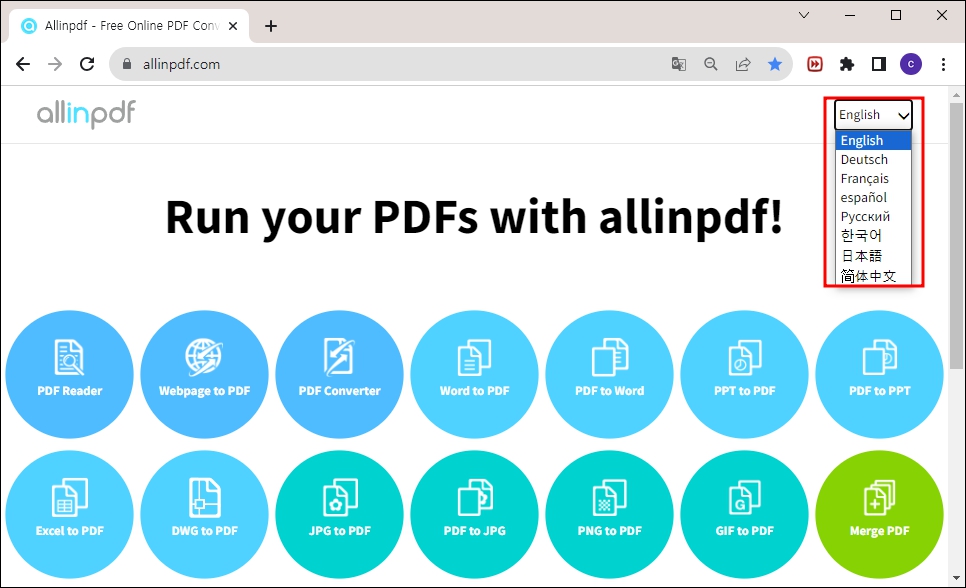
Task: Select Deutsch from language list
Action: point(873,160)
